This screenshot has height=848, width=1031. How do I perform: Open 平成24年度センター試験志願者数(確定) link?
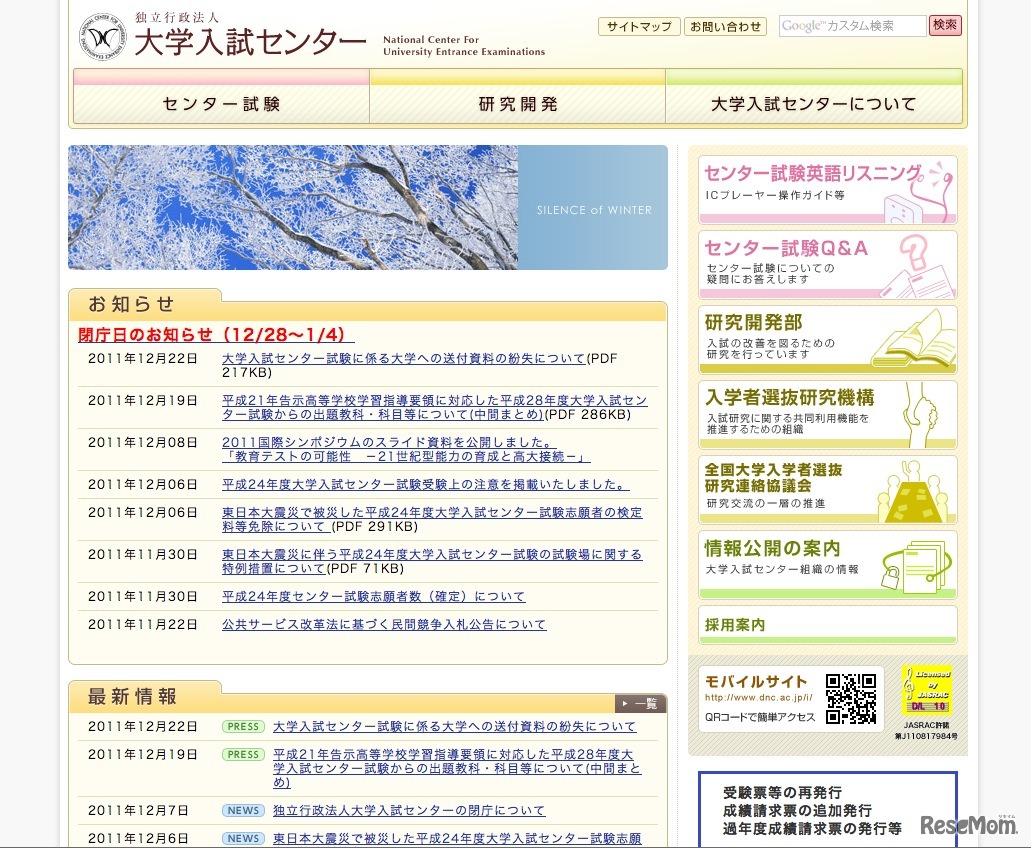click(373, 597)
